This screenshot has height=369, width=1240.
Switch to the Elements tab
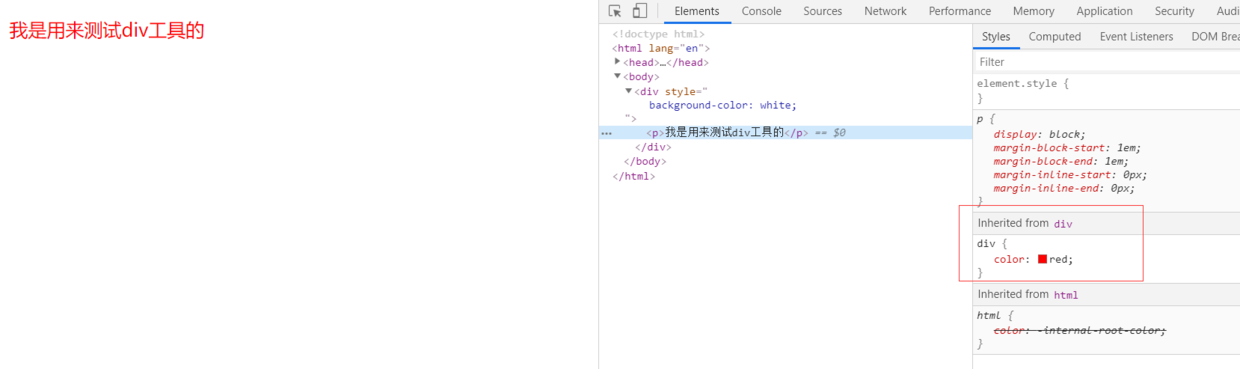tap(697, 11)
